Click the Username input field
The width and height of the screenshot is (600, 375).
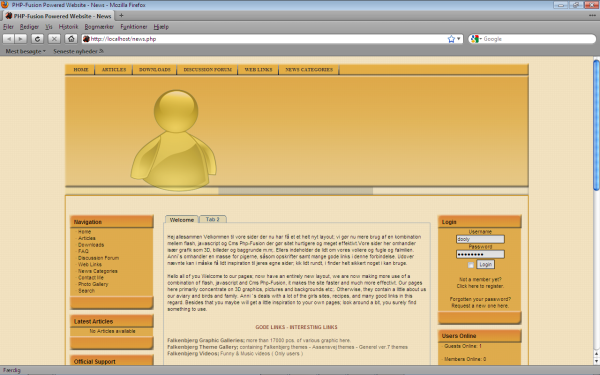[480, 239]
